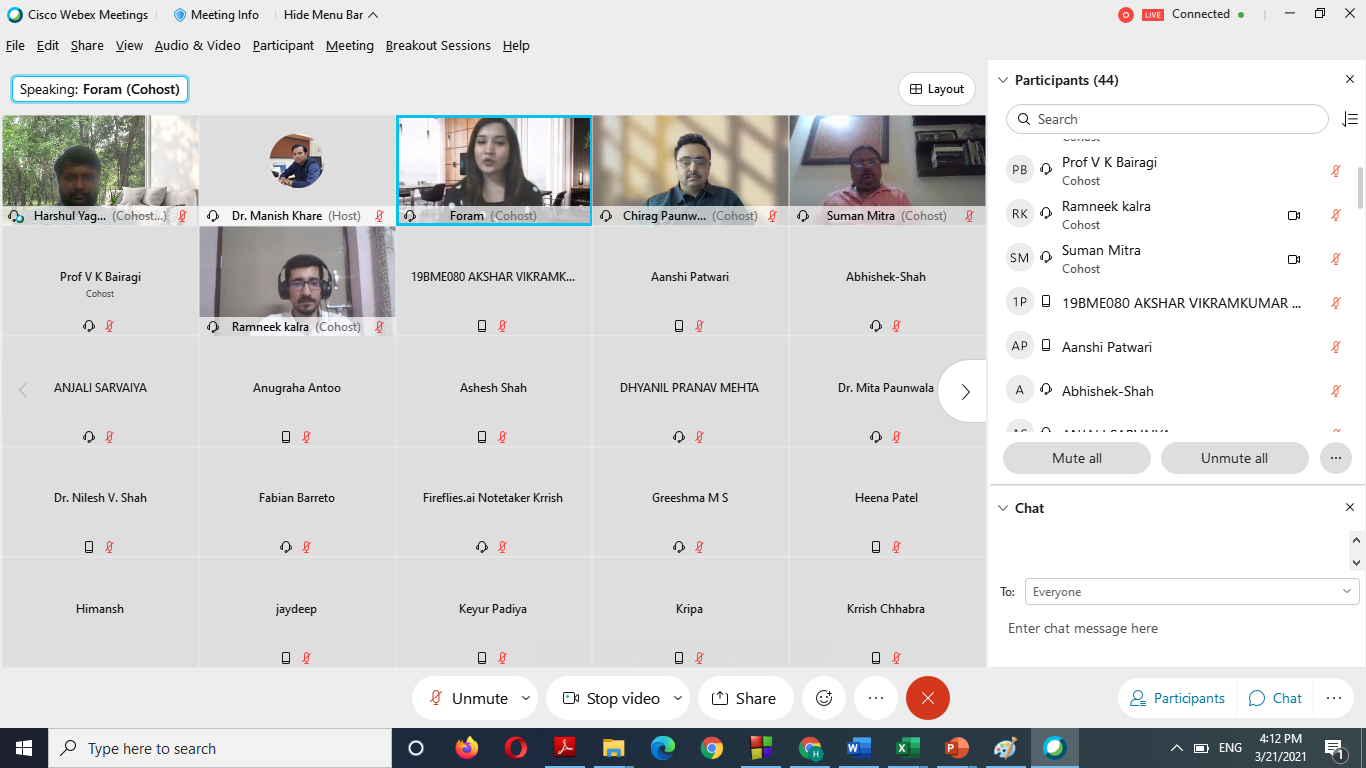Open the reactions smiley icon
Image resolution: width=1366 pixels, height=768 pixels.
(x=824, y=698)
